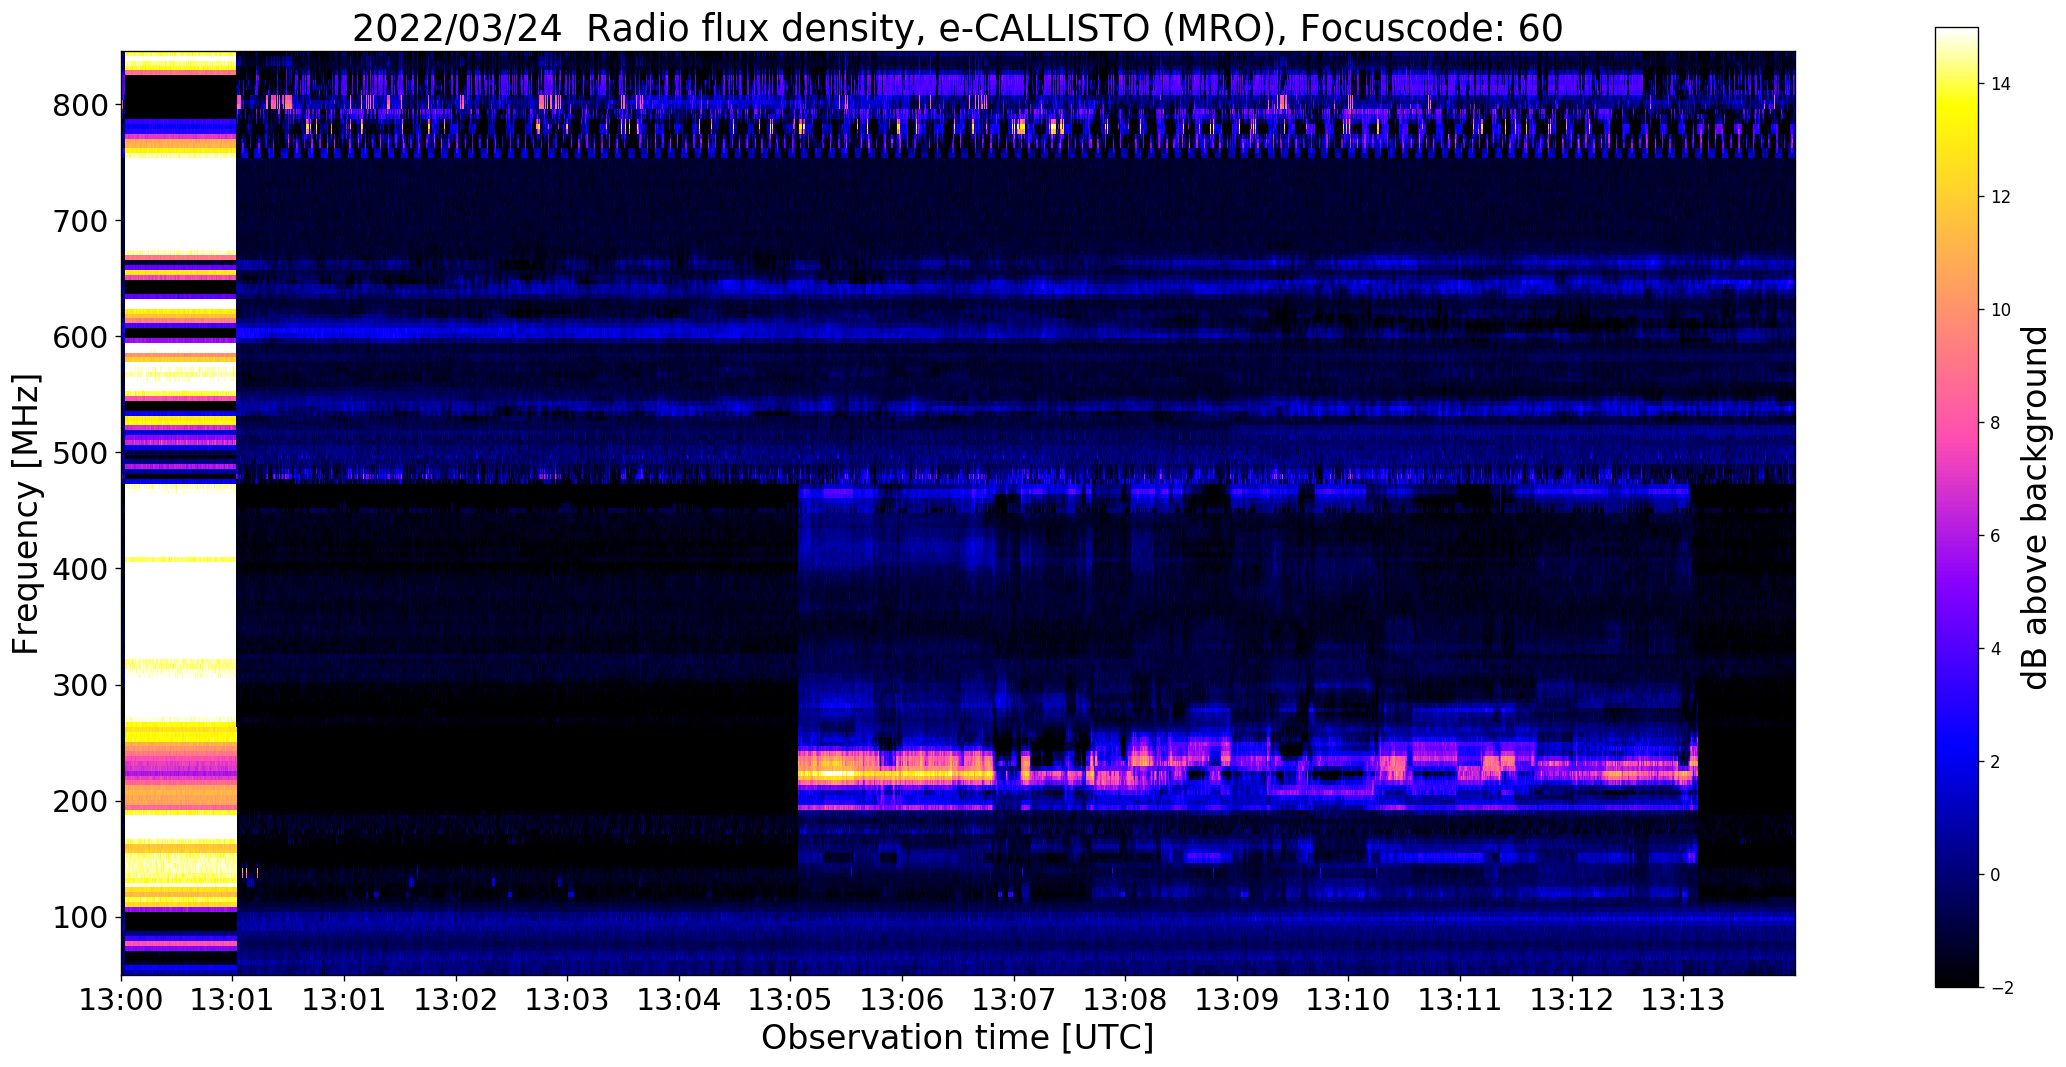
Task: Click the 100 MHz frequency tick label
Action: 82,917
